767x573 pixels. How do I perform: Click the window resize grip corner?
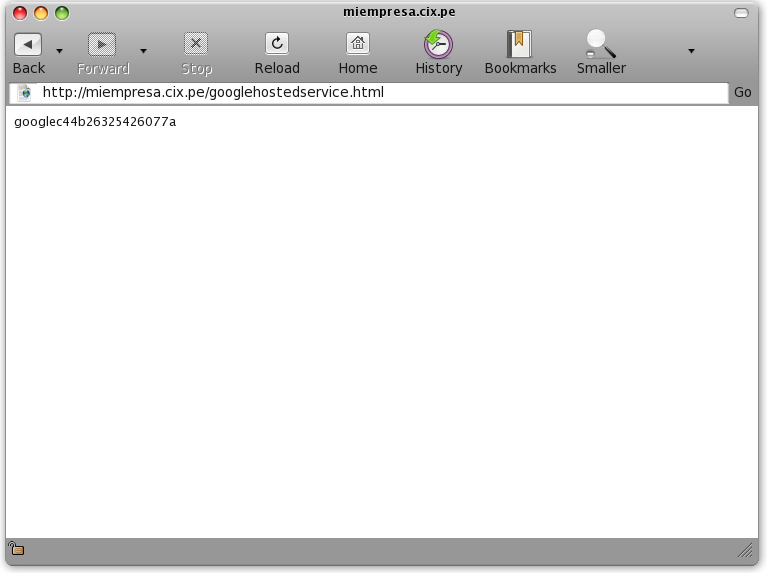click(x=745, y=550)
